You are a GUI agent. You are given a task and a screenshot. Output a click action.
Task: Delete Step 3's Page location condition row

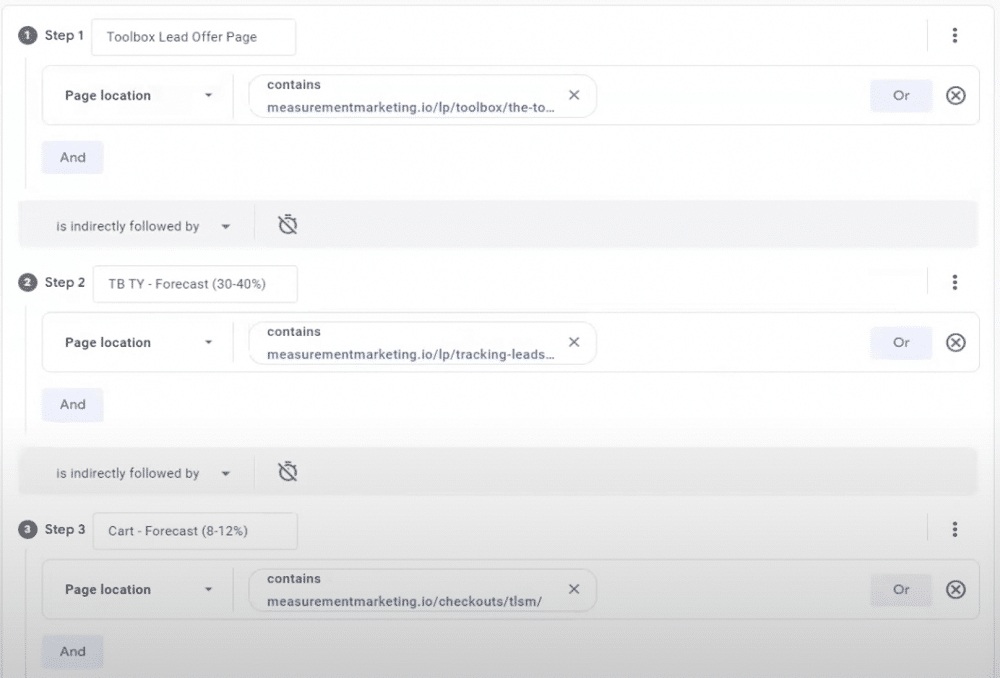click(x=955, y=589)
